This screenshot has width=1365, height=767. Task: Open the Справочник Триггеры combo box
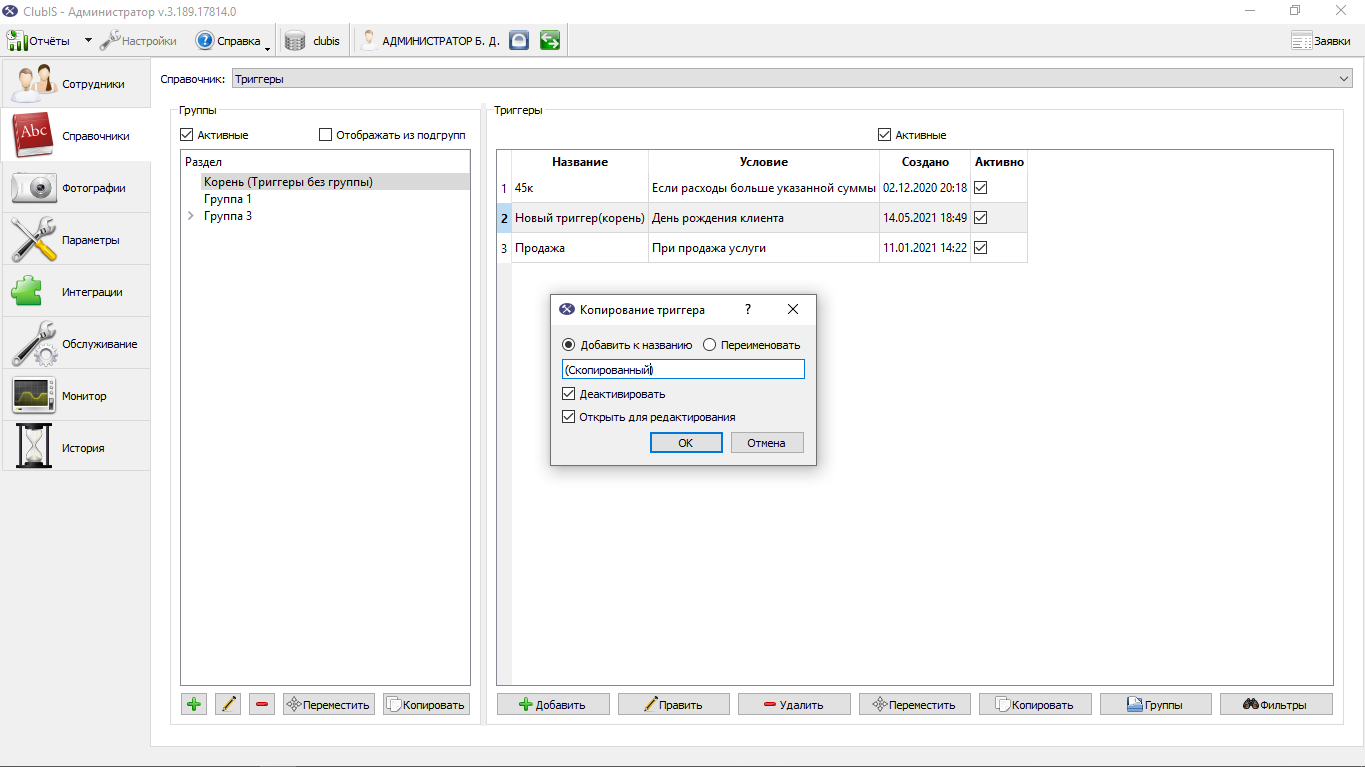(792, 78)
